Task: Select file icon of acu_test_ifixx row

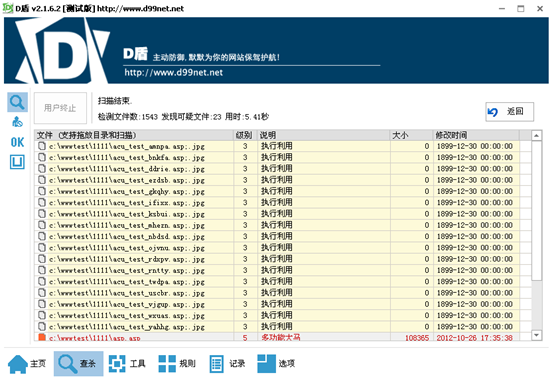Action: [x=42, y=202]
